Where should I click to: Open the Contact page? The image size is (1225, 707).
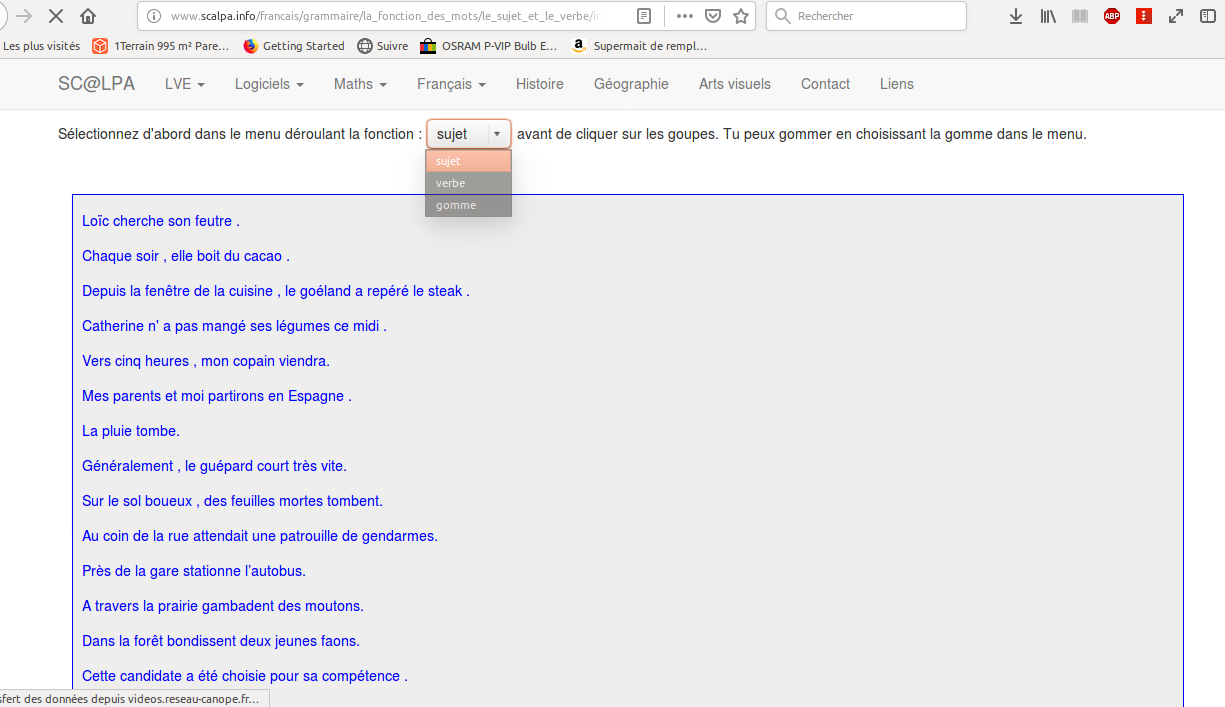[x=825, y=84]
